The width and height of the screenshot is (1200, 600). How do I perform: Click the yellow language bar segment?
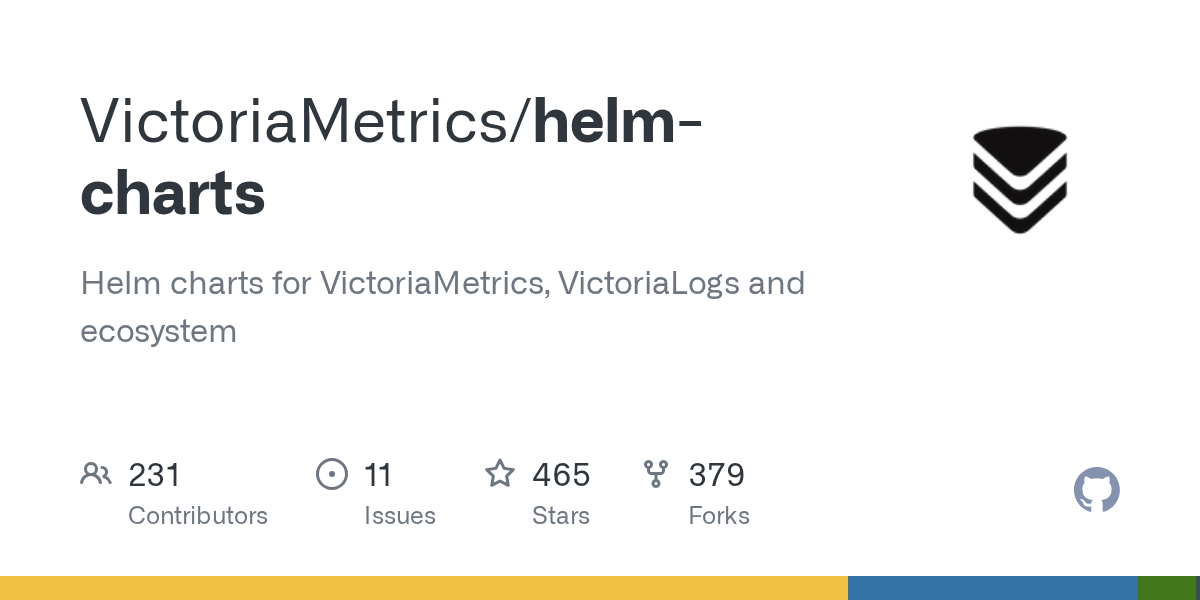click(x=424, y=588)
